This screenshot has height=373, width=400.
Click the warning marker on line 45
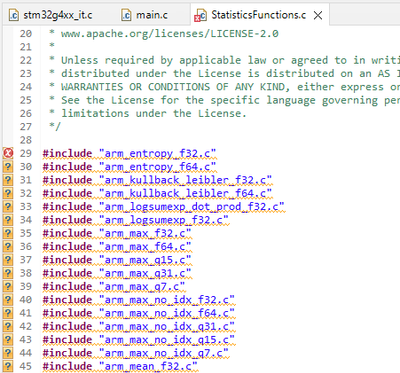[x=8, y=366]
